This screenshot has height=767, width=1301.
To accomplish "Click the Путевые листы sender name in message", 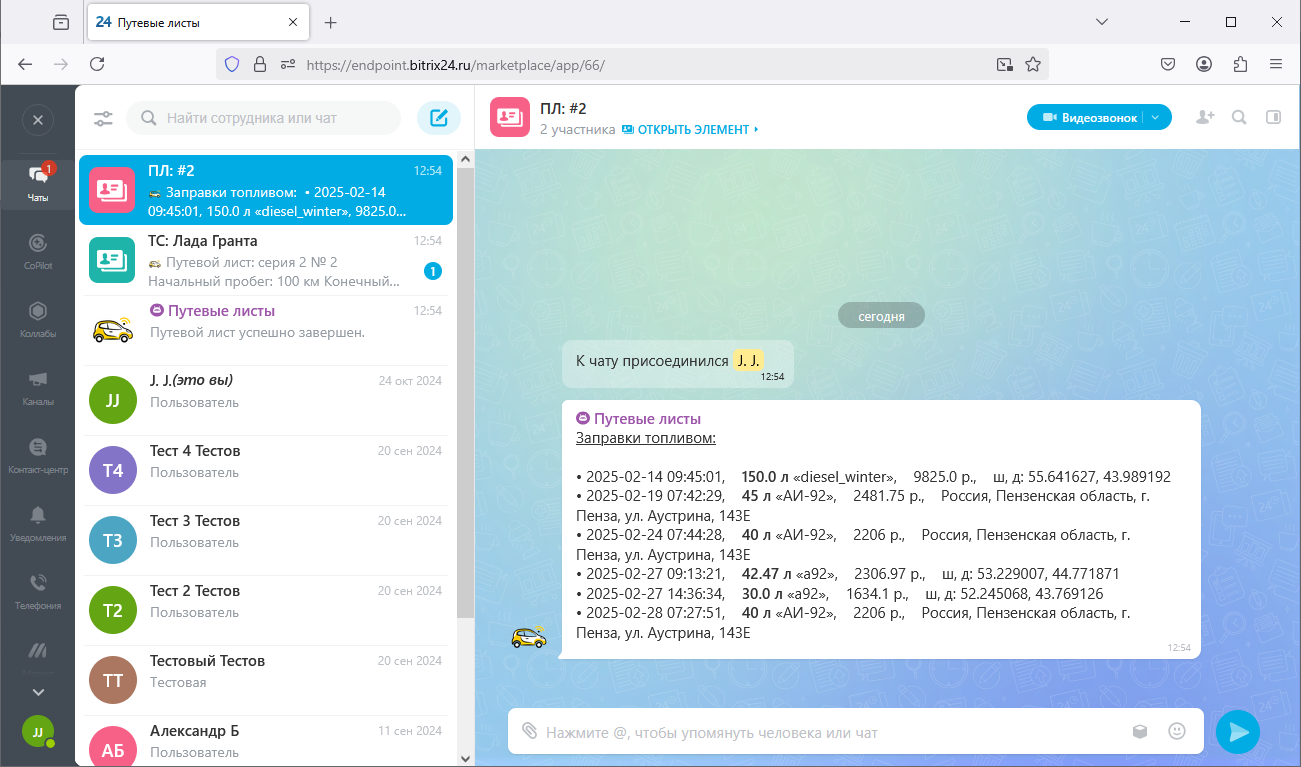I will (x=647, y=419).
